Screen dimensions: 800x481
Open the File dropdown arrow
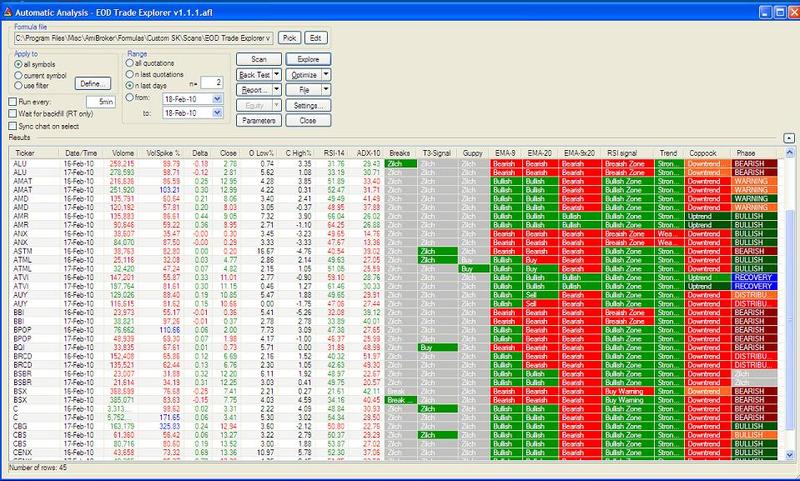click(326, 90)
